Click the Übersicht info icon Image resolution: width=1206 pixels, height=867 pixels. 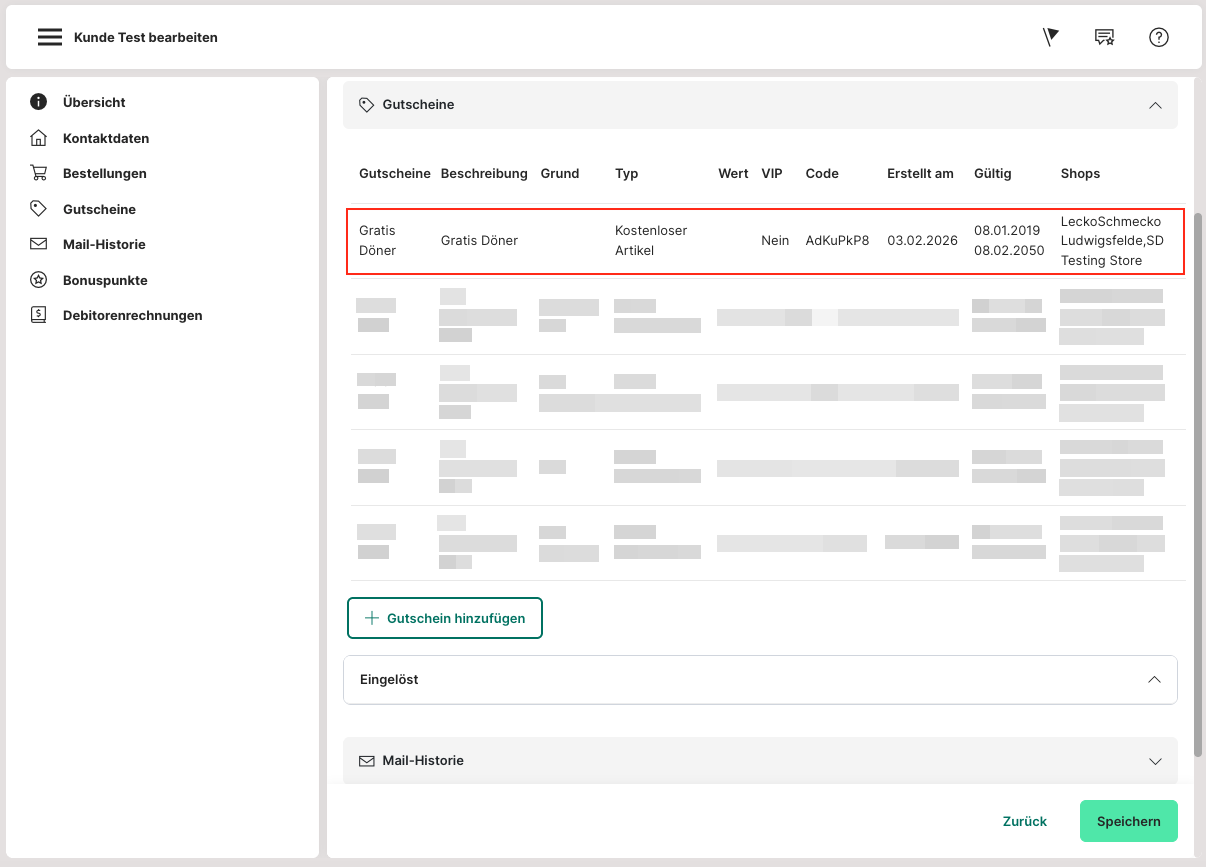pyautogui.click(x=39, y=102)
